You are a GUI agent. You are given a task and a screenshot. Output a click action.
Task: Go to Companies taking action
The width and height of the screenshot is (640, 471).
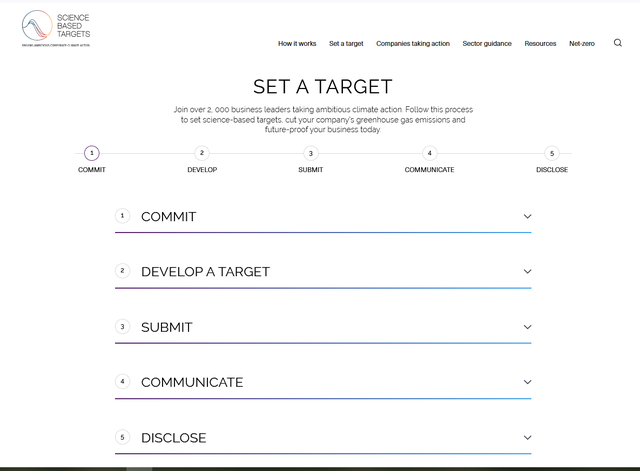click(x=412, y=44)
